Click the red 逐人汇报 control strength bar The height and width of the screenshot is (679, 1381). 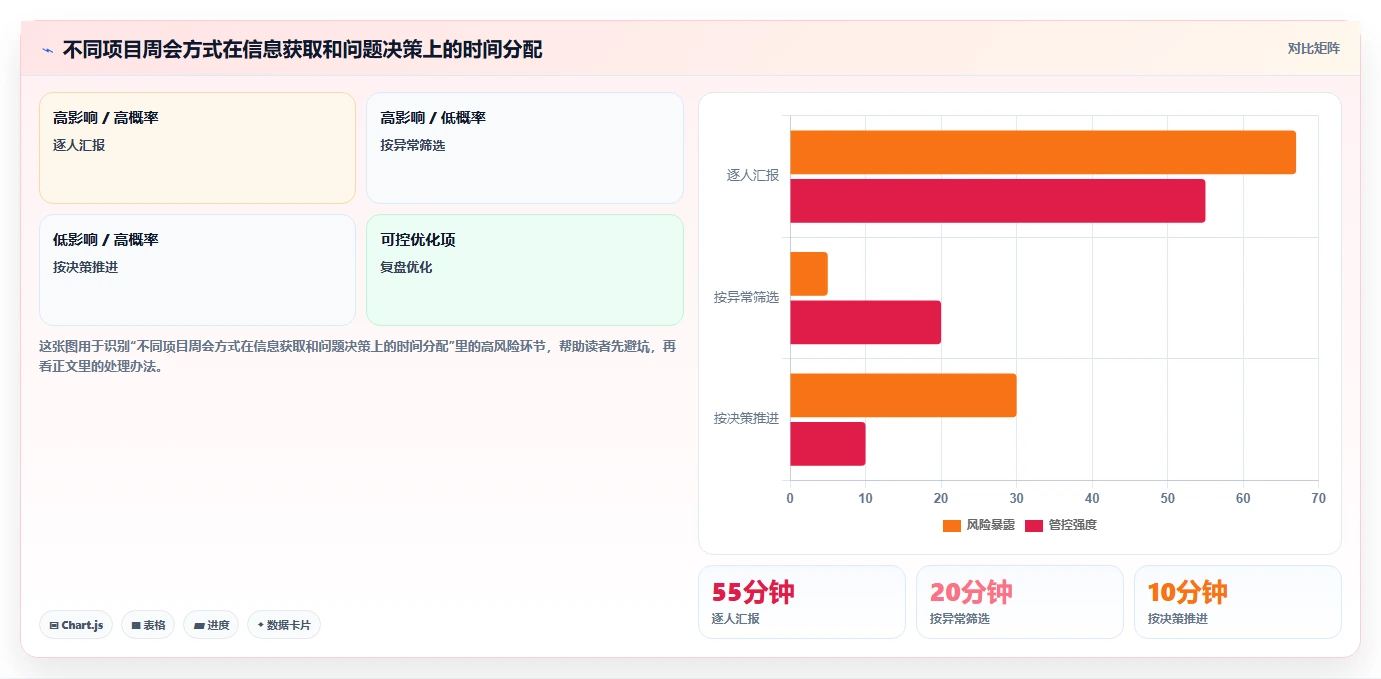pos(998,201)
